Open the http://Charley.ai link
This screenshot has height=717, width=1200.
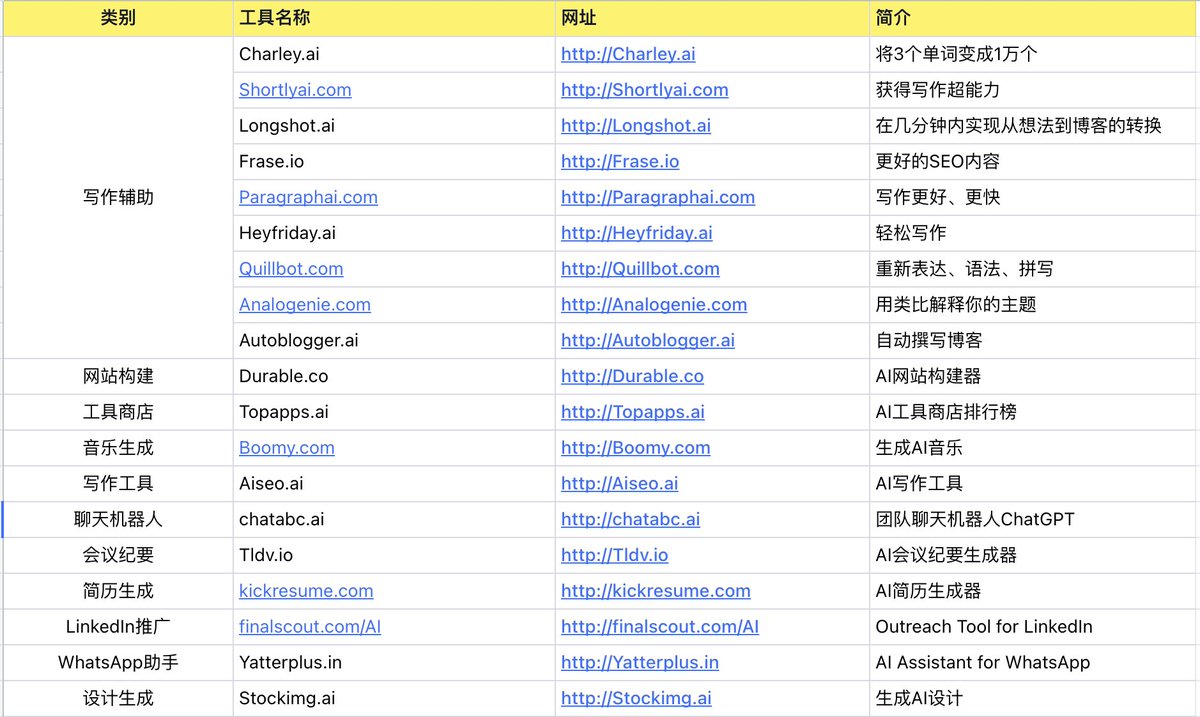point(626,54)
